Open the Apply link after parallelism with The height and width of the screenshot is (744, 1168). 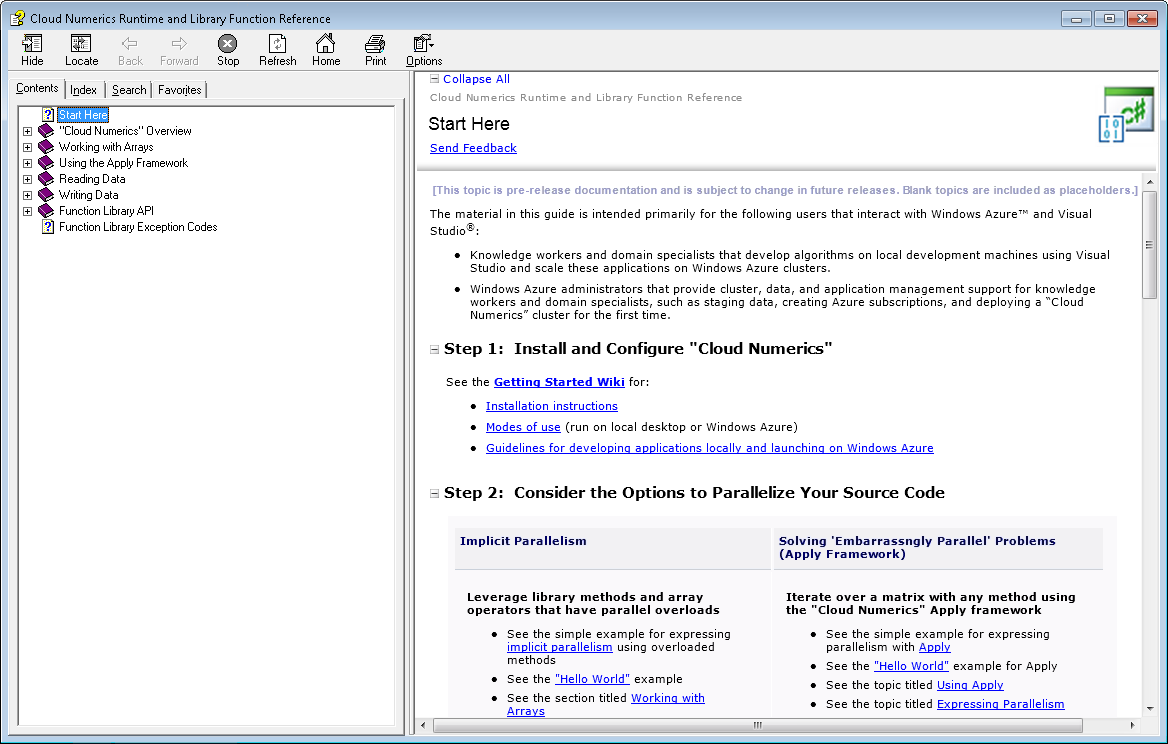(x=934, y=647)
